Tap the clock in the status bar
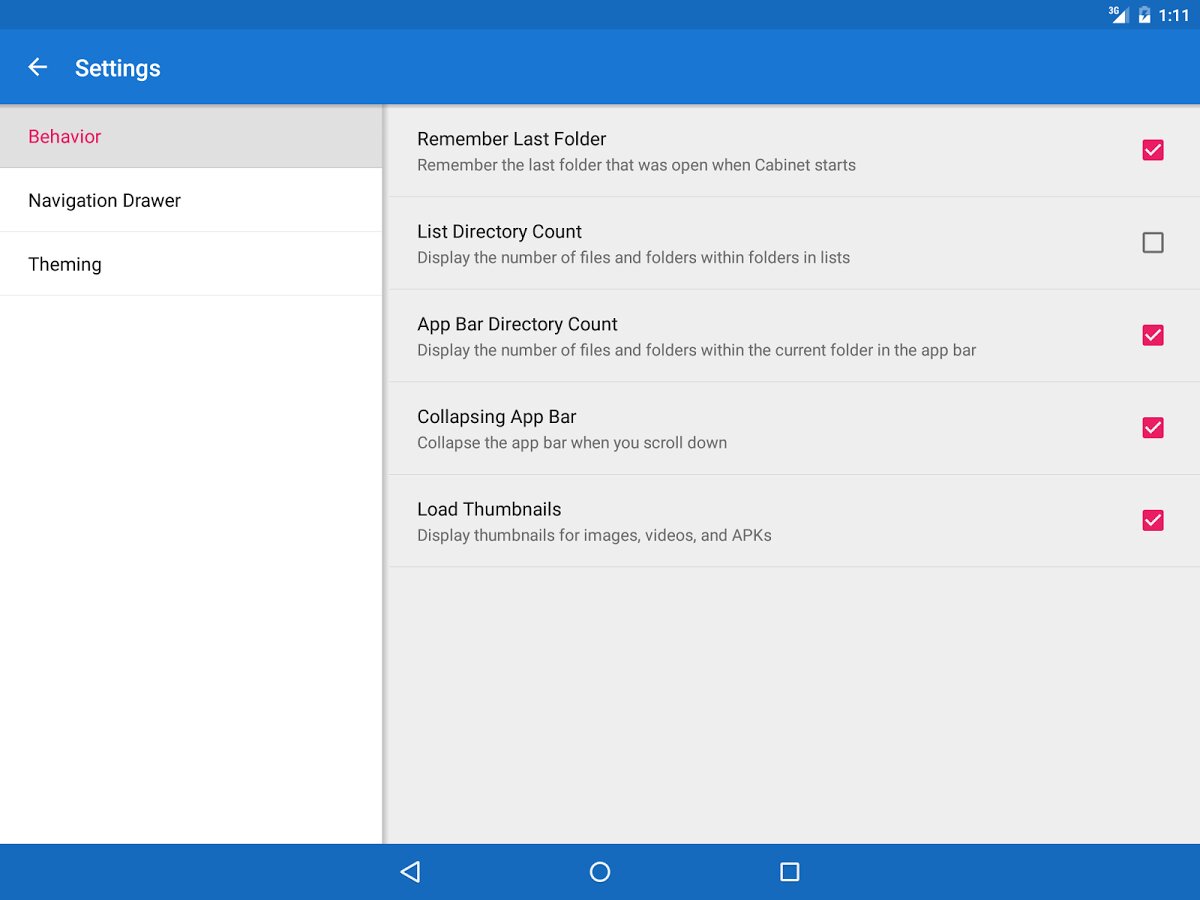 pos(1174,15)
